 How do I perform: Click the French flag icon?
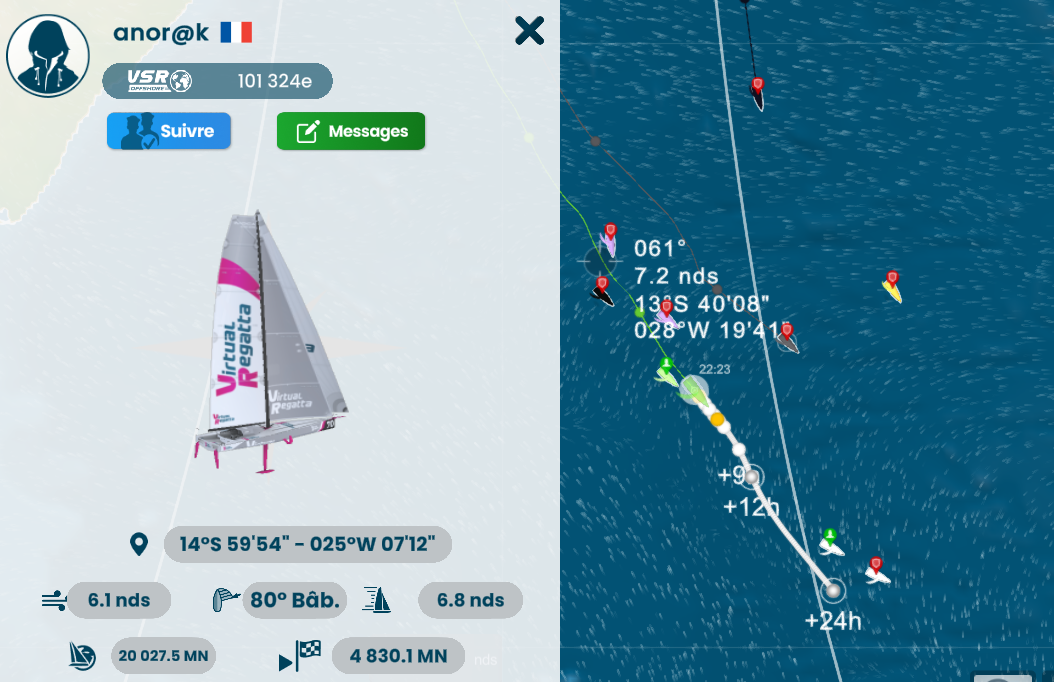[x=237, y=32]
